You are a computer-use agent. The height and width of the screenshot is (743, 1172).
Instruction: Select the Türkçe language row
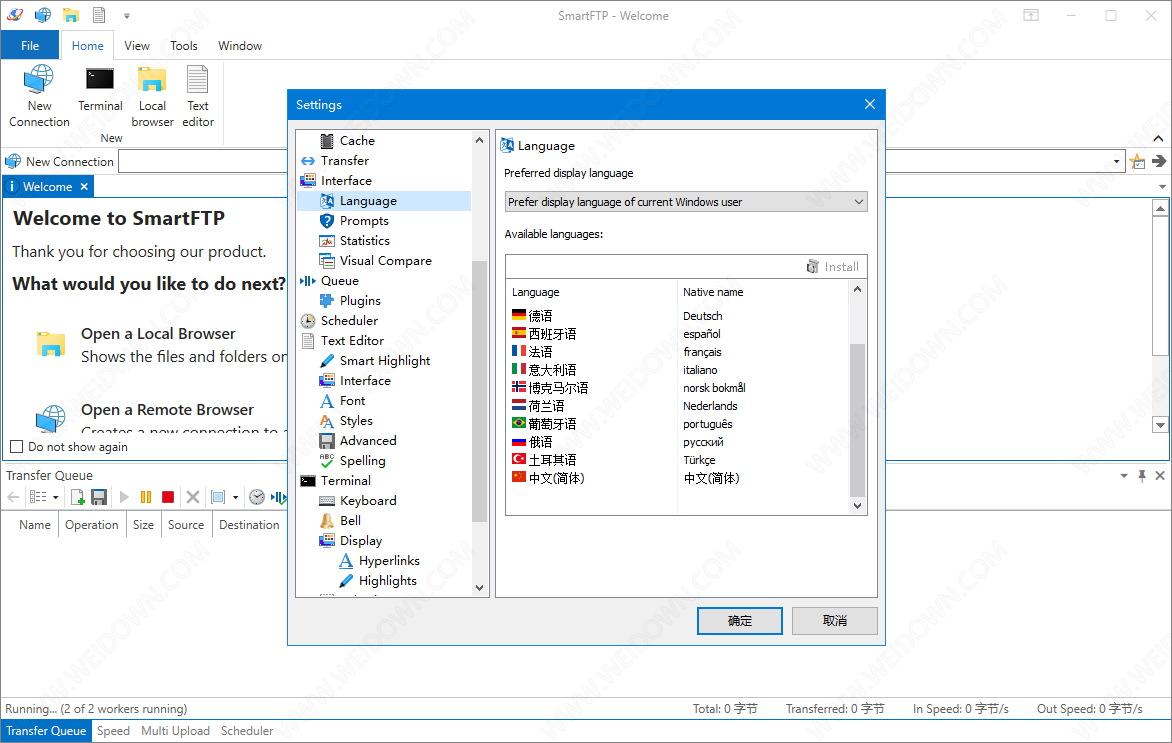(679, 460)
